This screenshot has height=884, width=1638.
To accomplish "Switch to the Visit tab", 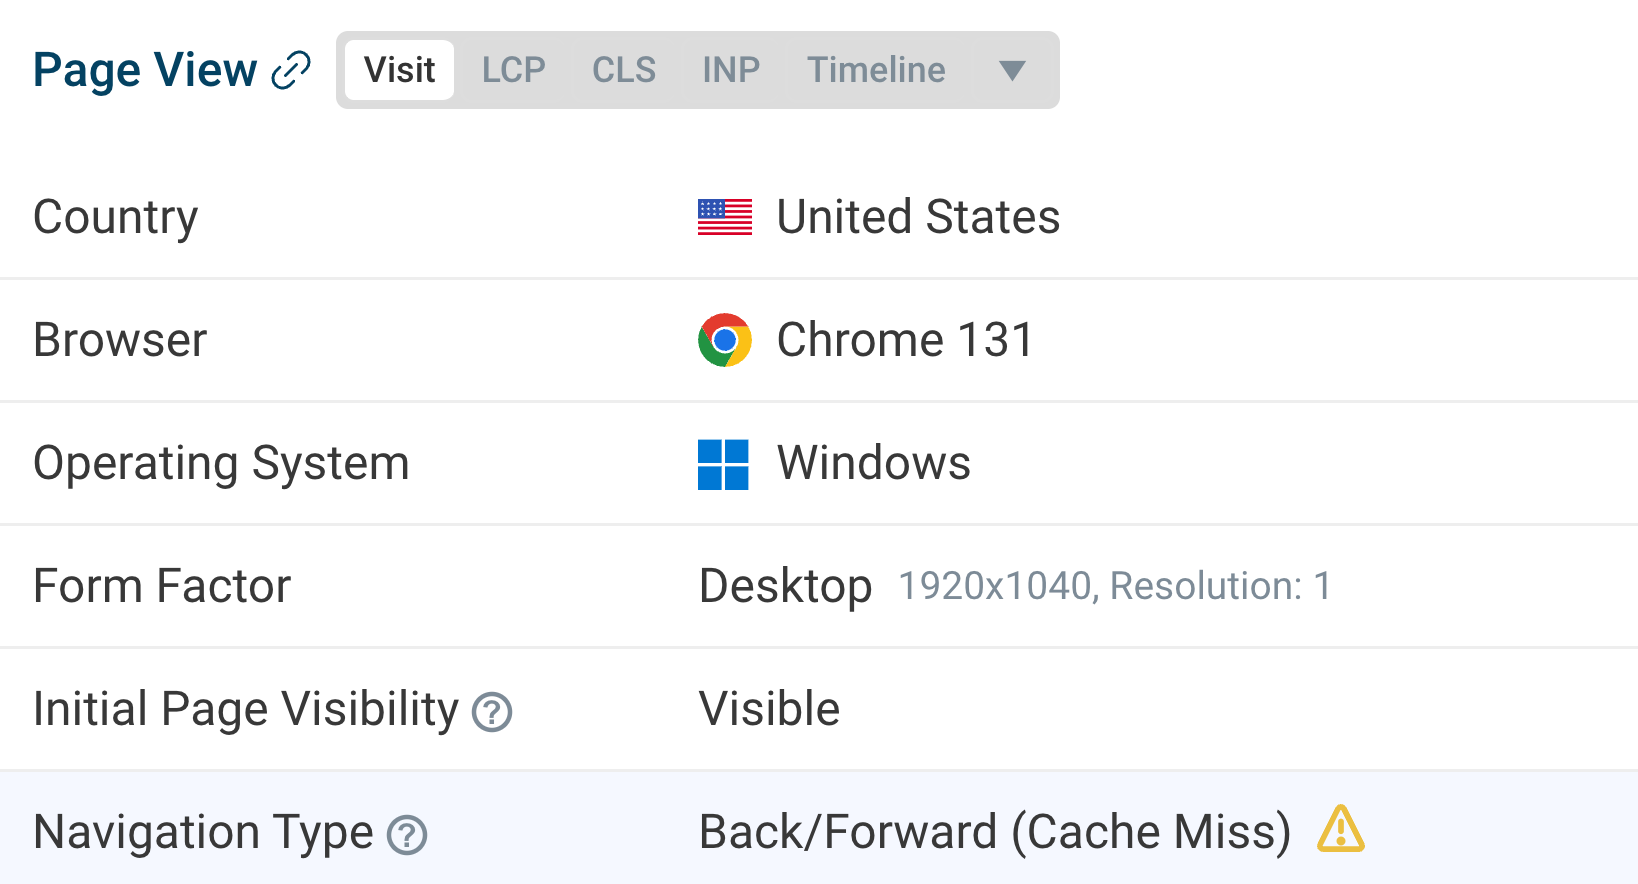I will (399, 70).
